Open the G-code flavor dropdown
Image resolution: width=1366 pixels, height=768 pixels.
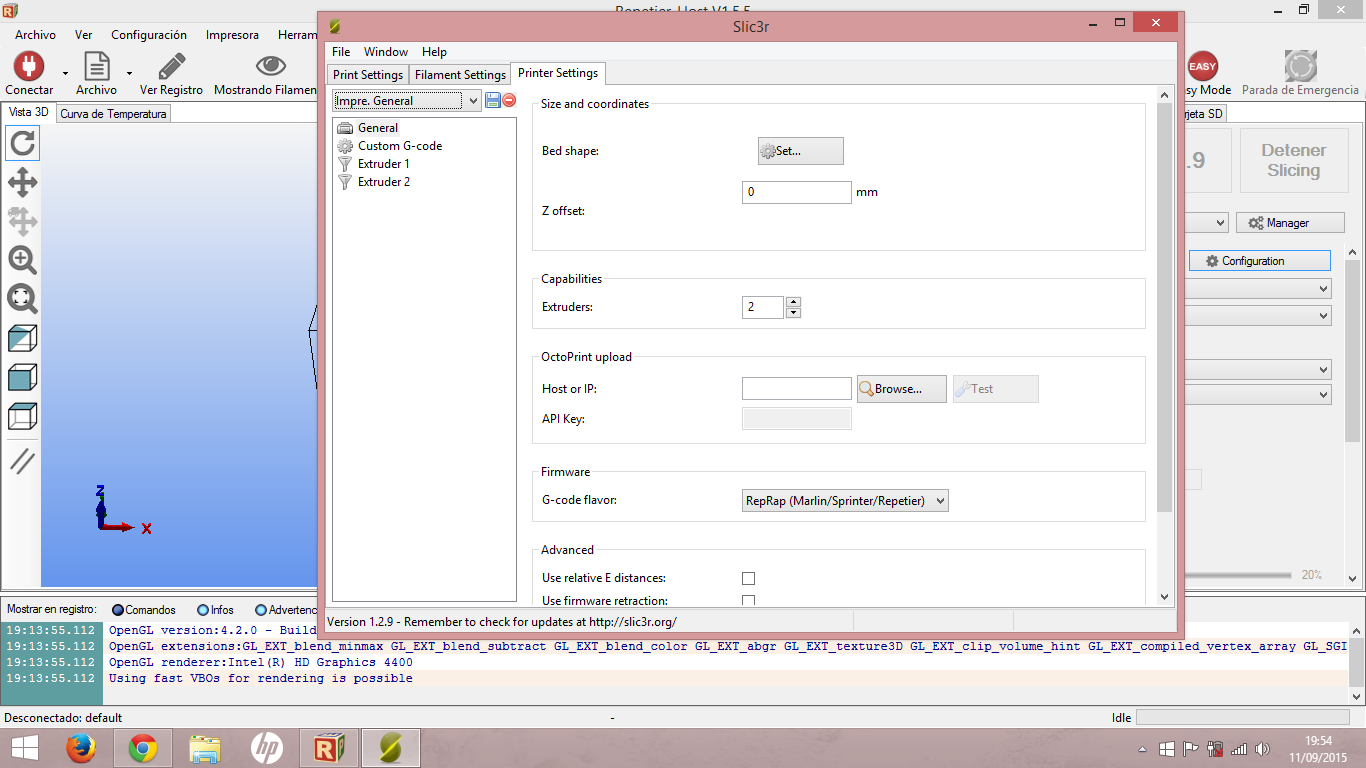845,500
